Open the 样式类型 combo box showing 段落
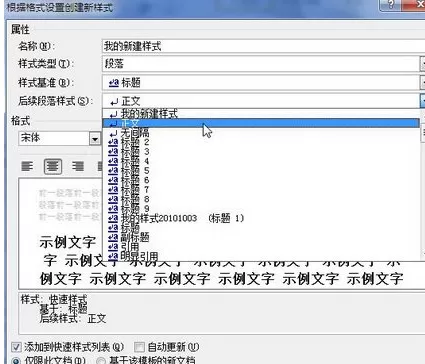 point(263,64)
